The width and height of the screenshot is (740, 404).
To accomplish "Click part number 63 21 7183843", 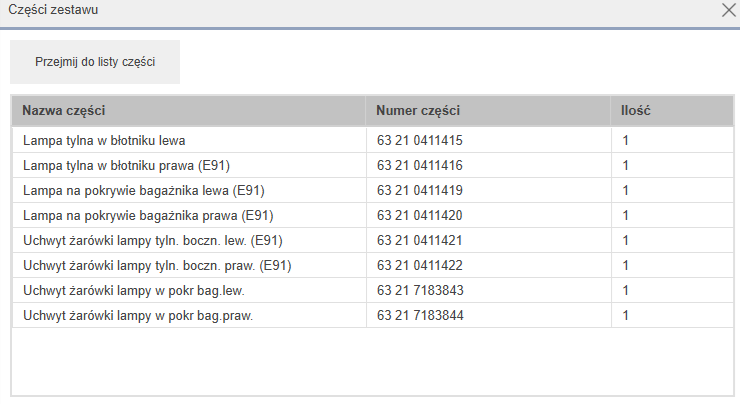I will click(x=420, y=290).
